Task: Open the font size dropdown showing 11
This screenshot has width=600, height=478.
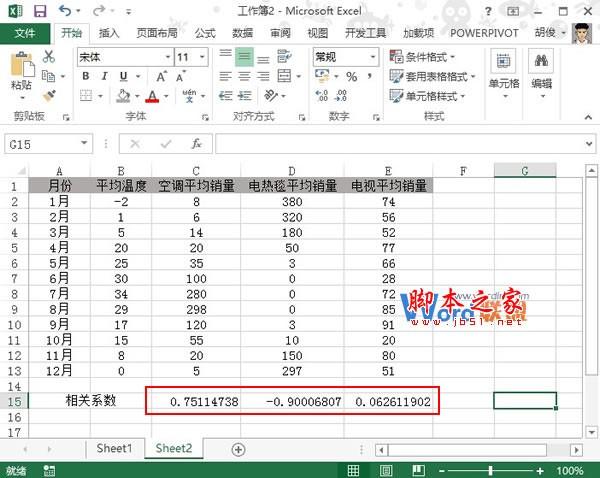Action: pyautogui.click(x=202, y=57)
